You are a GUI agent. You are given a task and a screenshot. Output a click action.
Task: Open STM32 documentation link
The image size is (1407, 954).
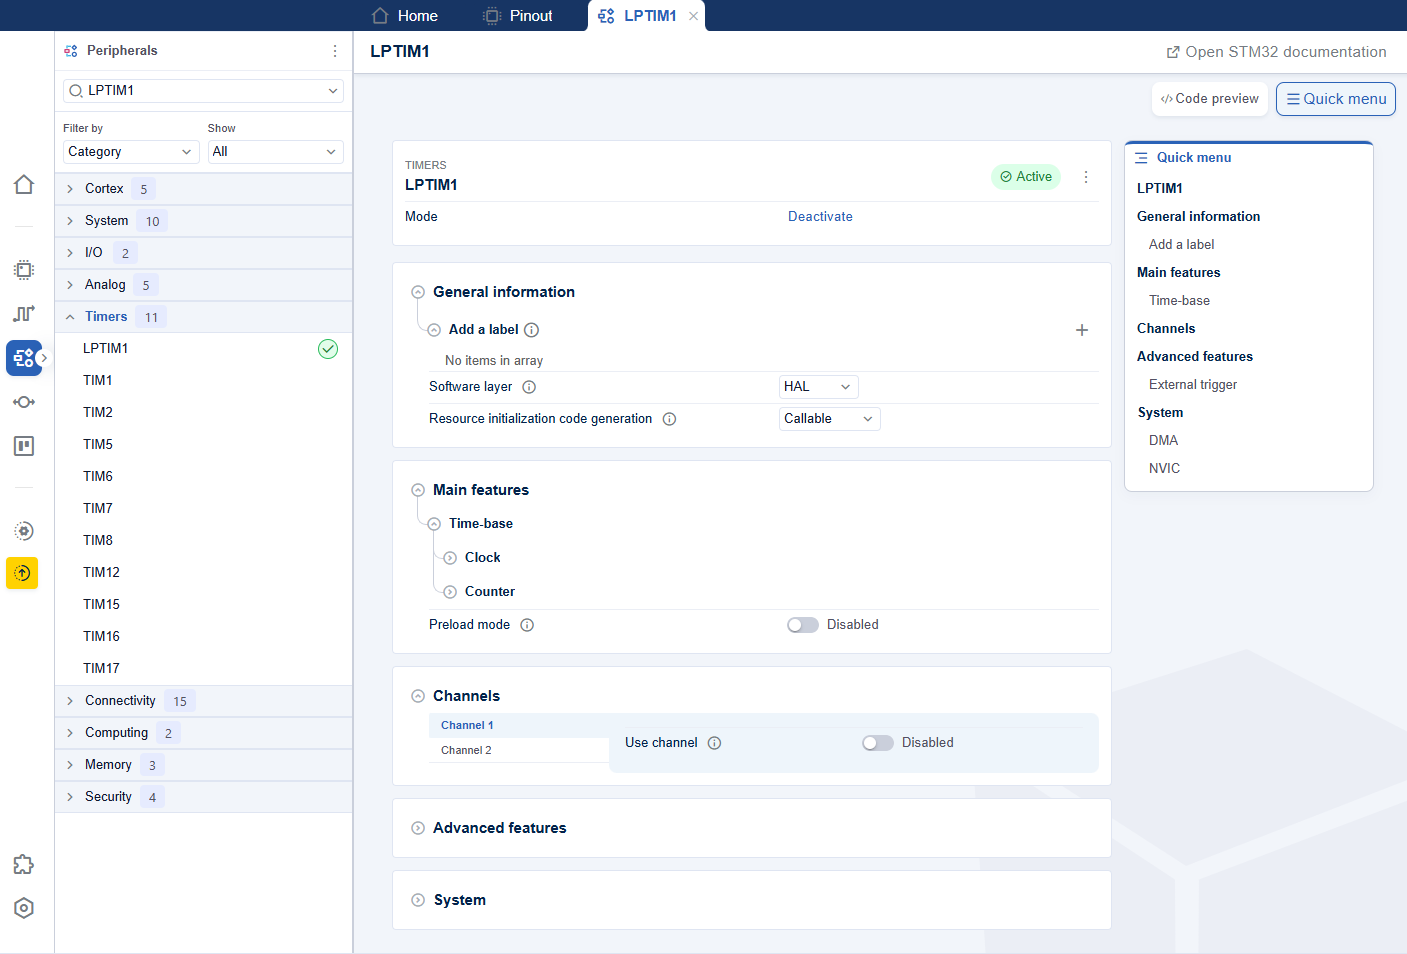[1277, 52]
